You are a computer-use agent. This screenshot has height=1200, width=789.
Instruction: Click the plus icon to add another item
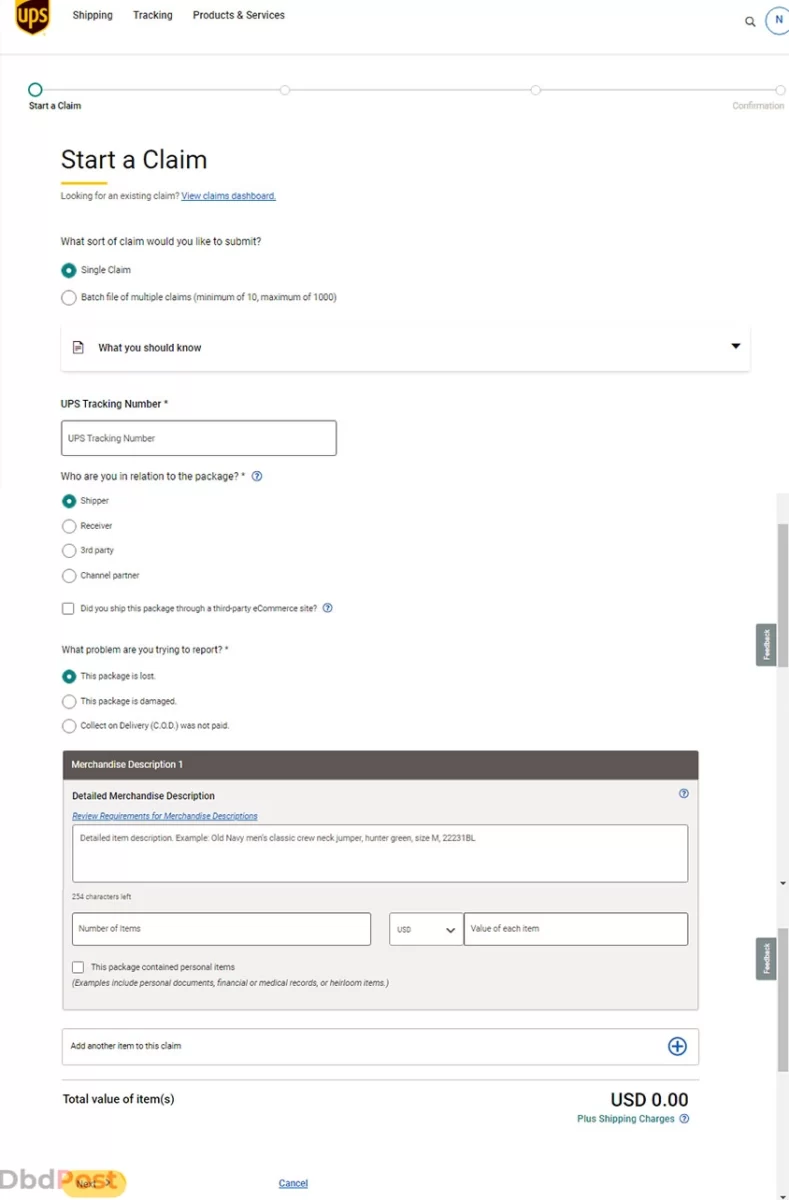[677, 1046]
